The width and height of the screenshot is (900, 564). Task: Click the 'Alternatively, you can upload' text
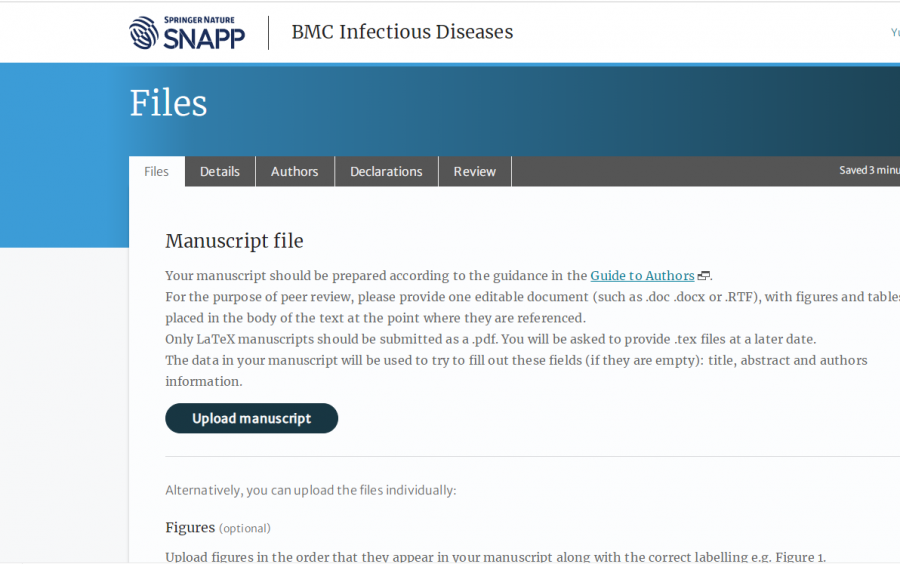coord(310,490)
